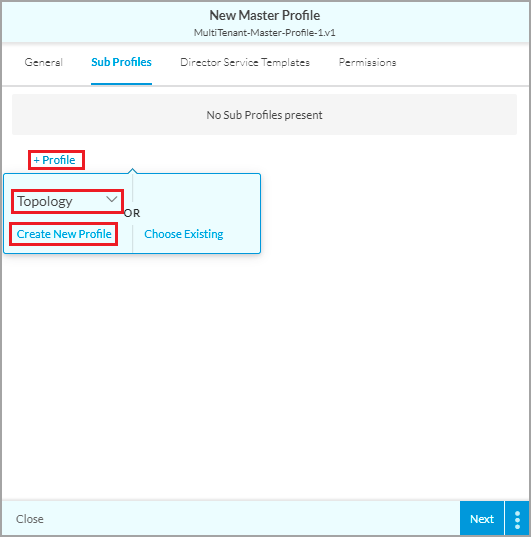The height and width of the screenshot is (537, 531).
Task: Choose the Choose Existing option
Action: tap(184, 234)
